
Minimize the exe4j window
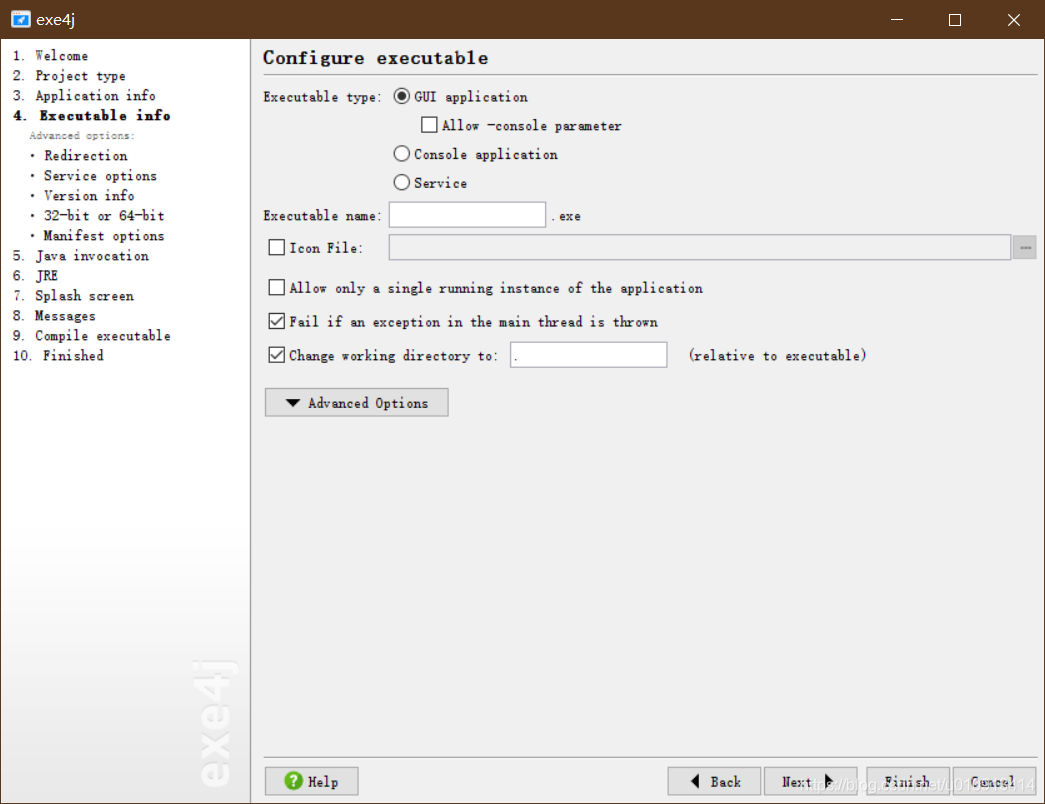coord(897,20)
